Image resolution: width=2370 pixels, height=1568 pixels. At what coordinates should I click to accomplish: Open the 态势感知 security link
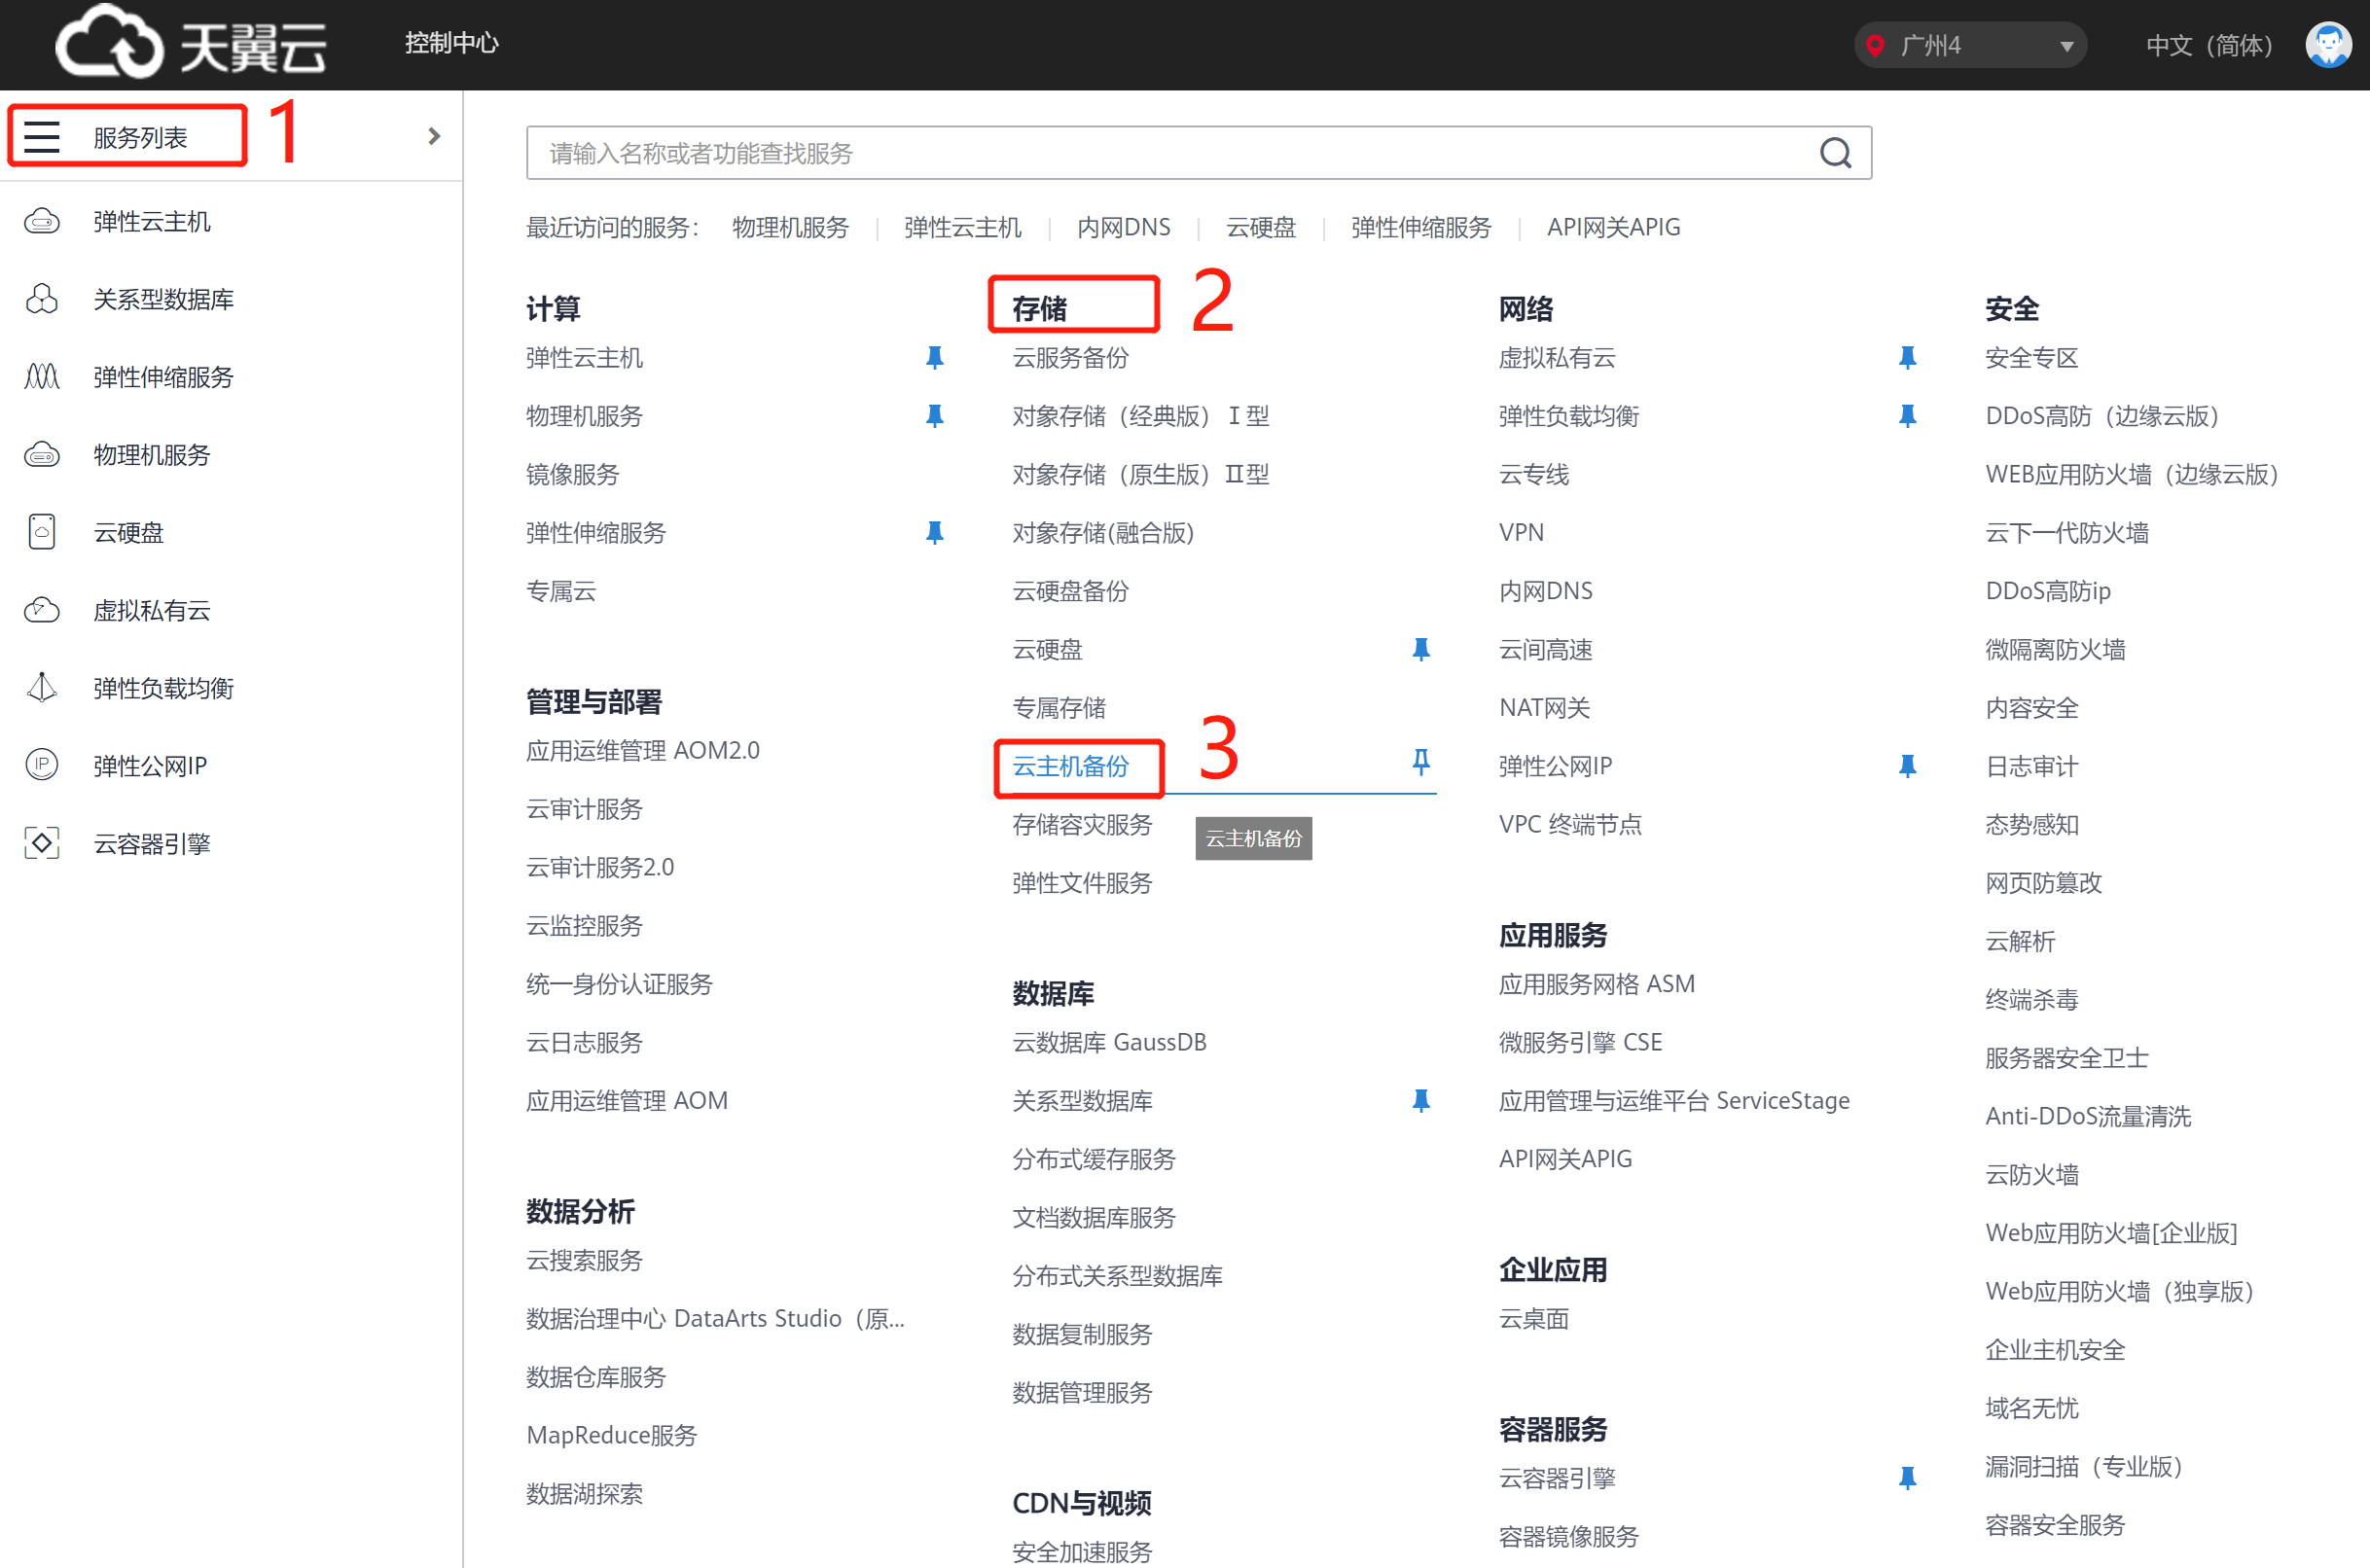pyautogui.click(x=2032, y=825)
